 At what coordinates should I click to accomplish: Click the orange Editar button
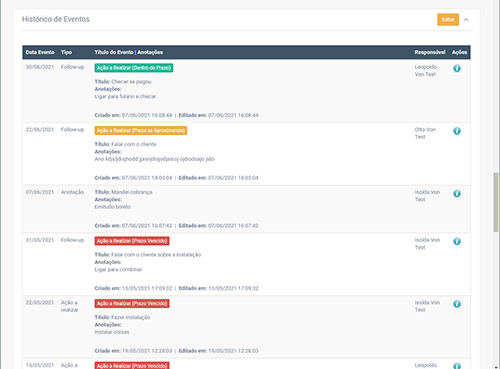click(448, 20)
